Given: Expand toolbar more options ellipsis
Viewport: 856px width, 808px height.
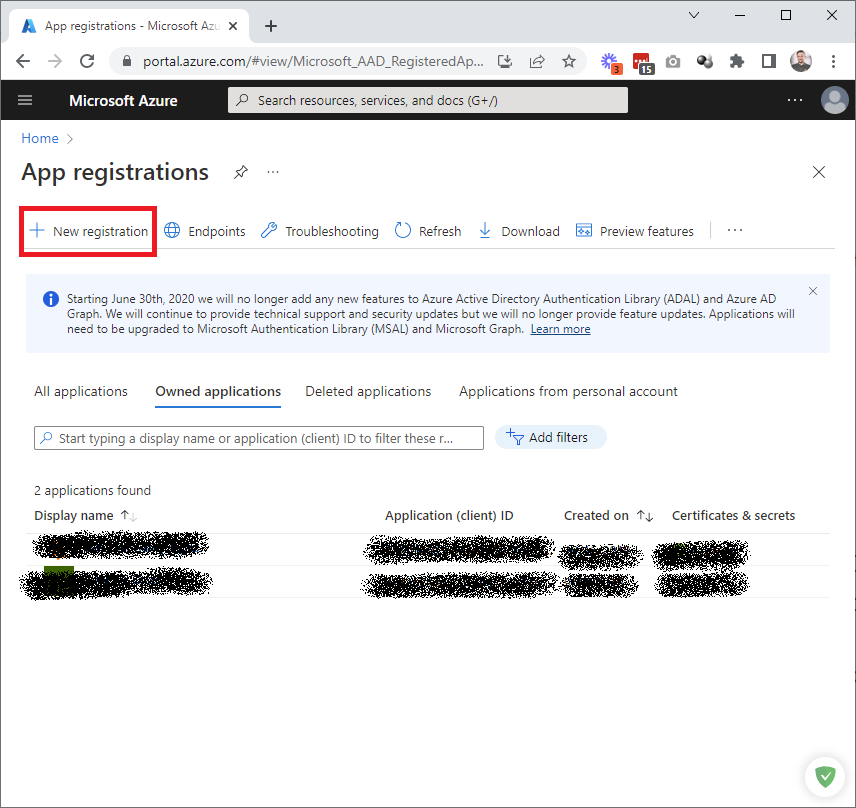Looking at the screenshot, I should (735, 231).
